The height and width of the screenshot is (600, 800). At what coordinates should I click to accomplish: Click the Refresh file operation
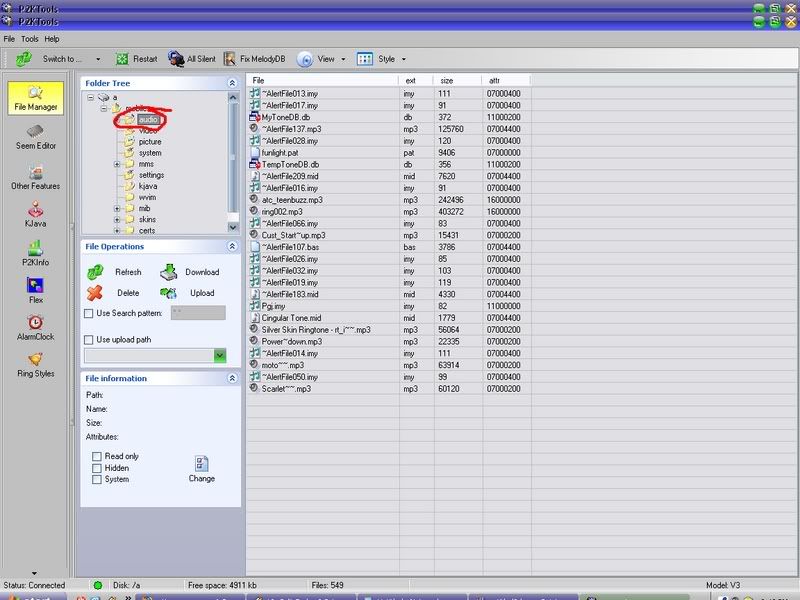(115, 272)
